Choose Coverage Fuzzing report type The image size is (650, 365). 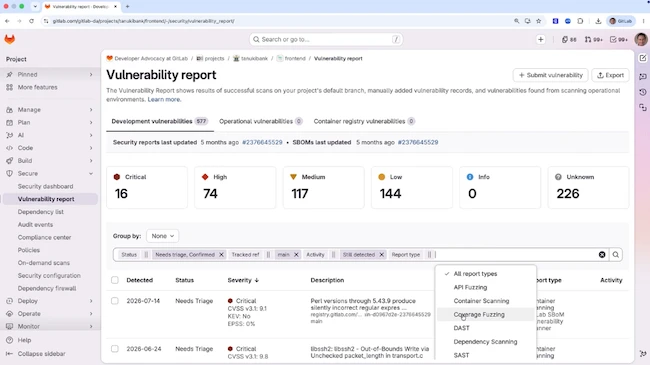(485, 314)
